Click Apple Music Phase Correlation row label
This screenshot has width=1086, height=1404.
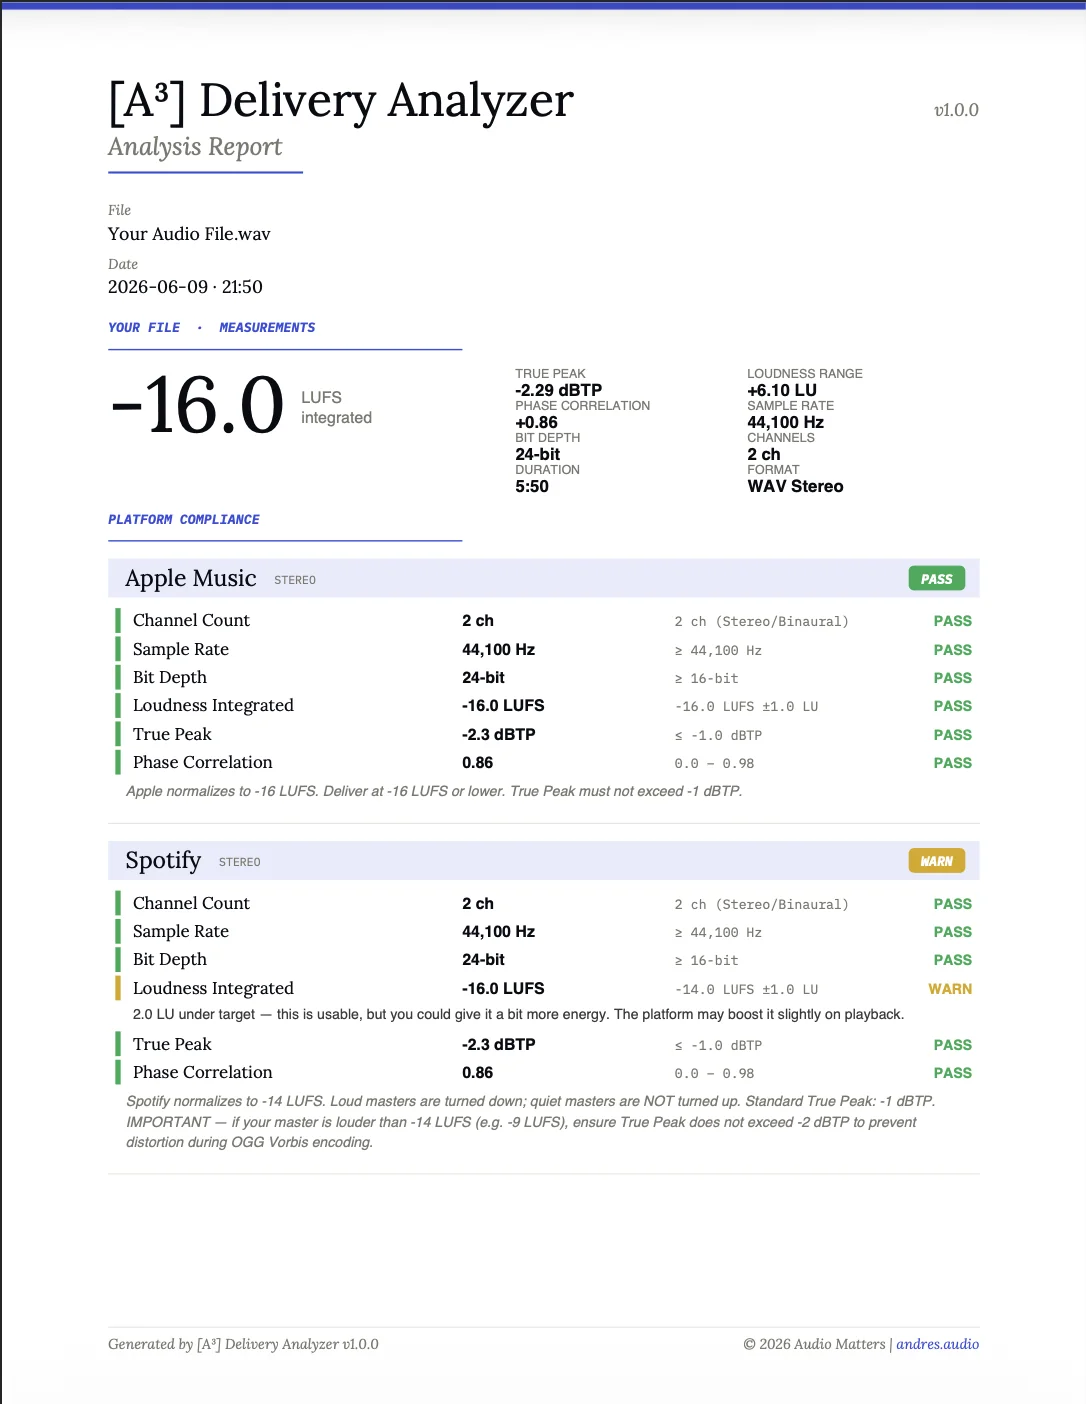(x=202, y=762)
